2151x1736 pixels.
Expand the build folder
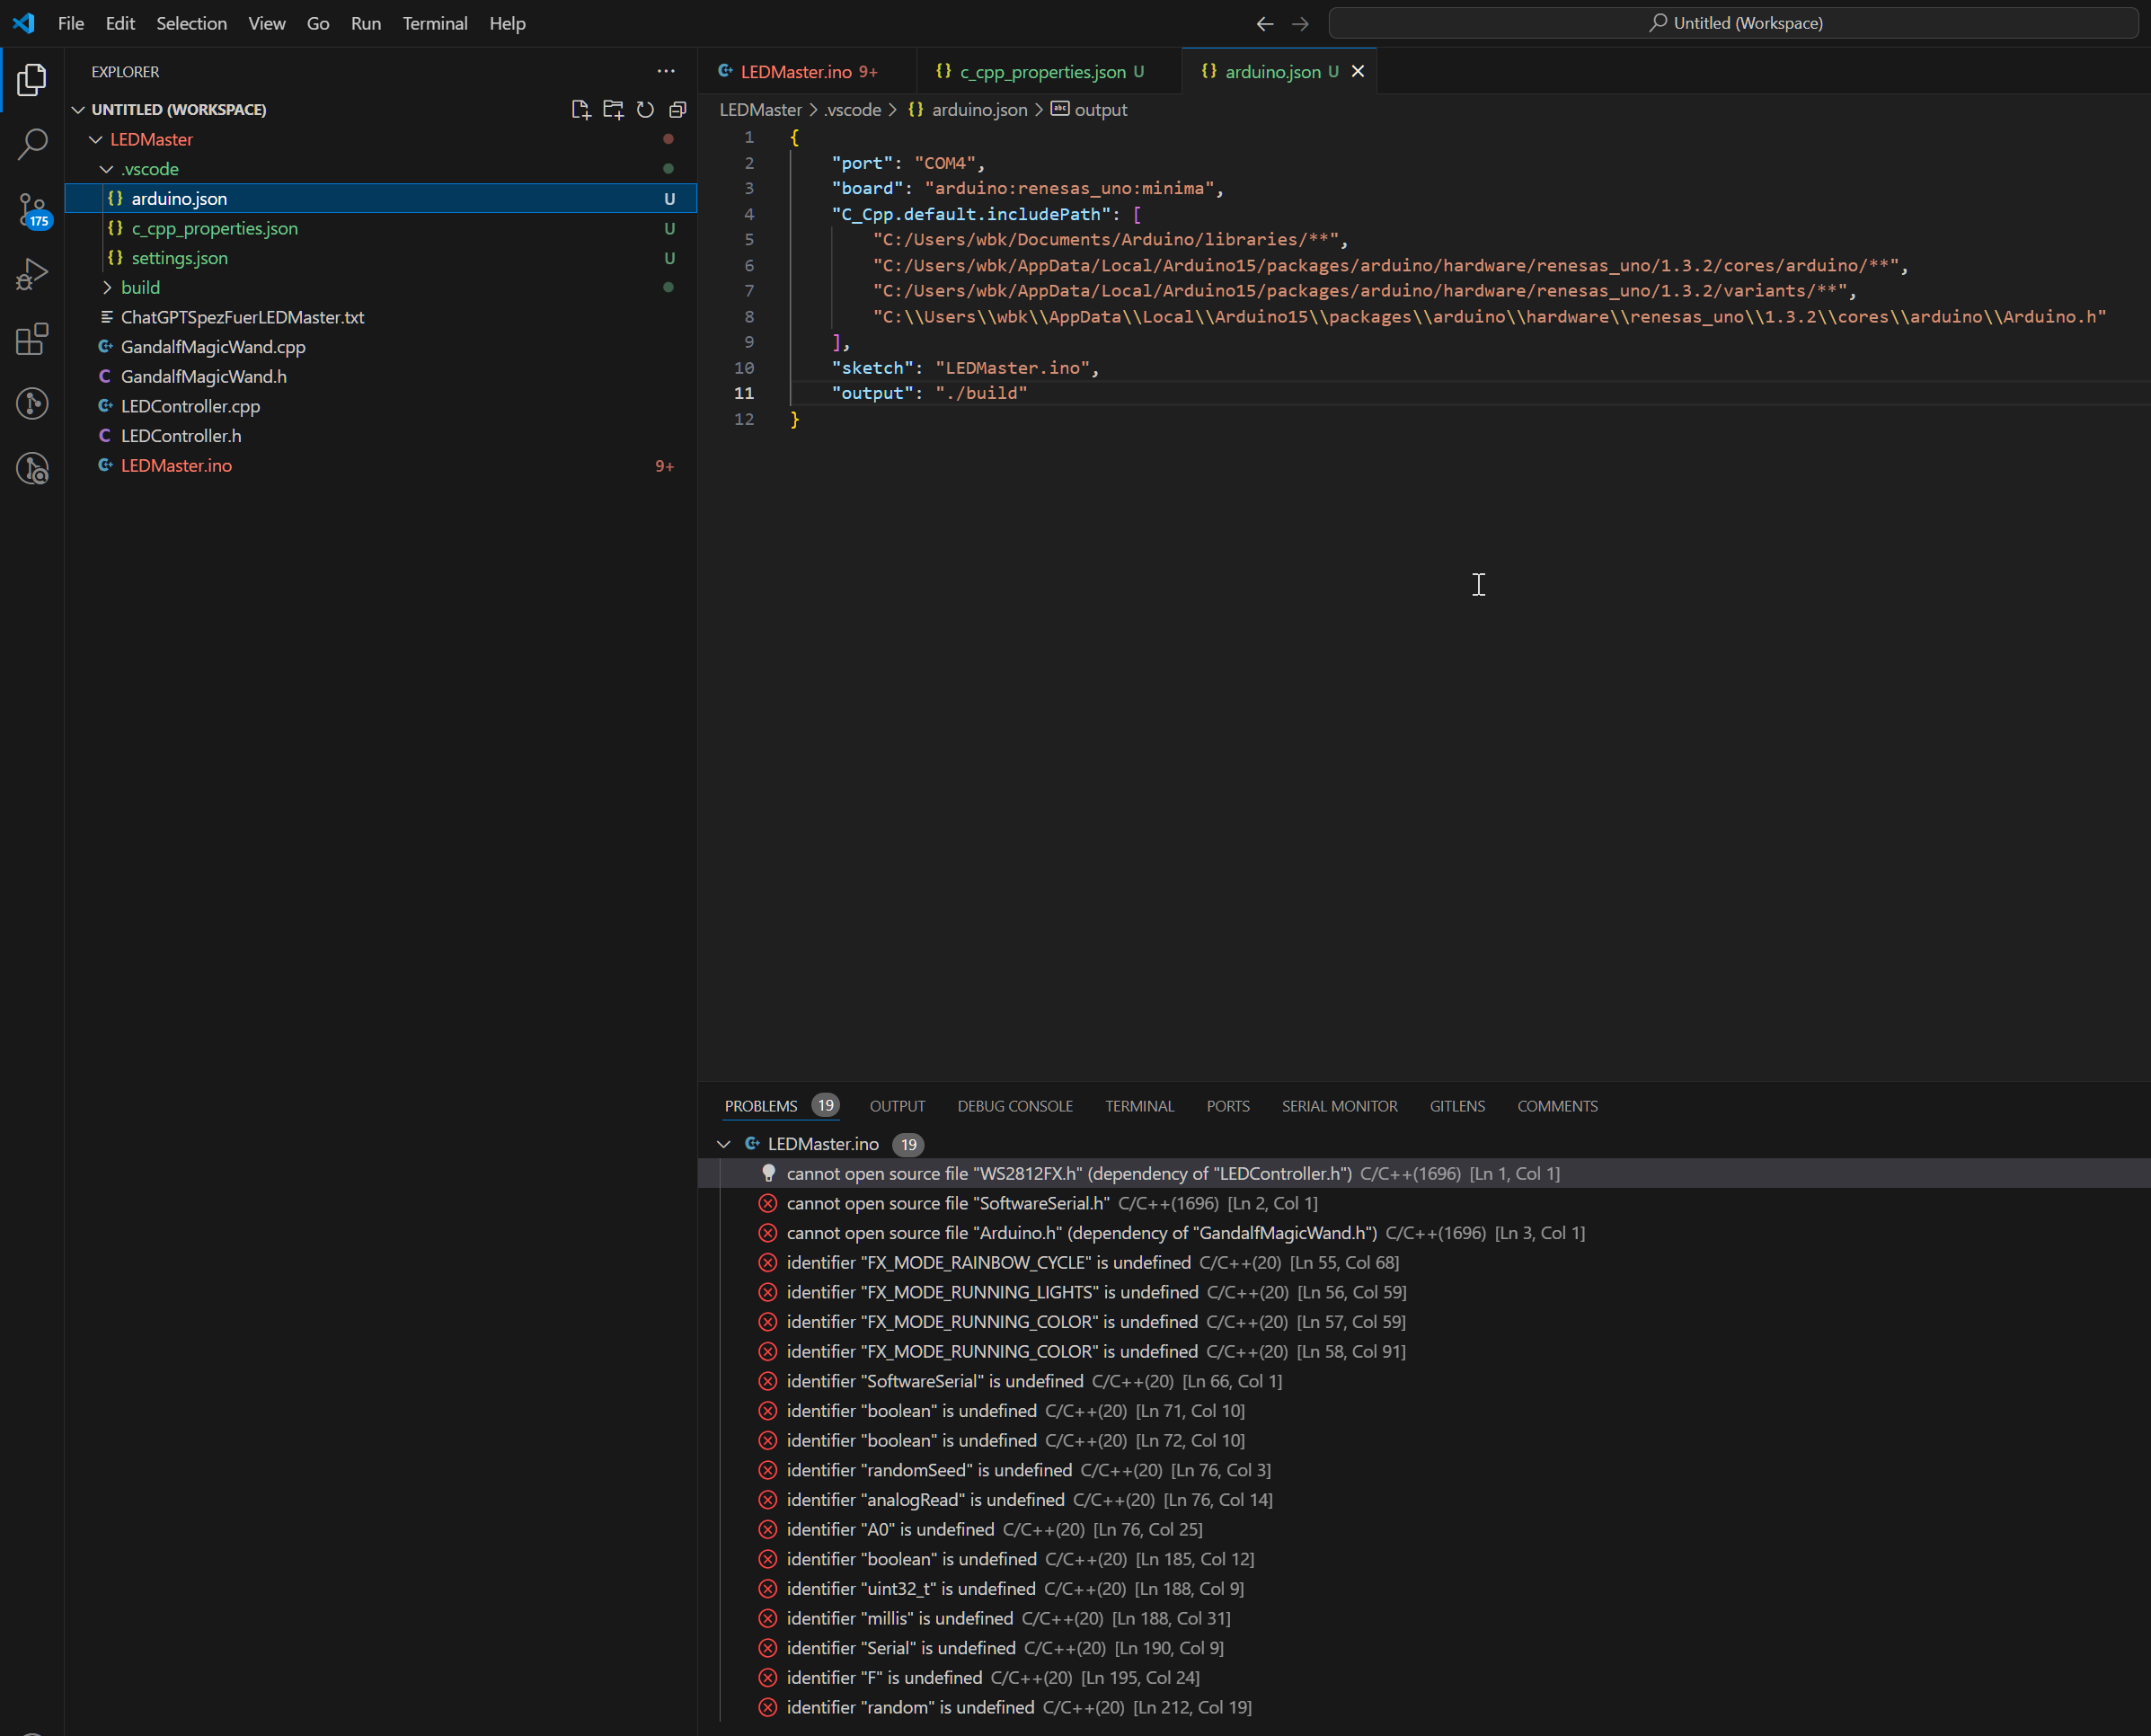(x=107, y=288)
